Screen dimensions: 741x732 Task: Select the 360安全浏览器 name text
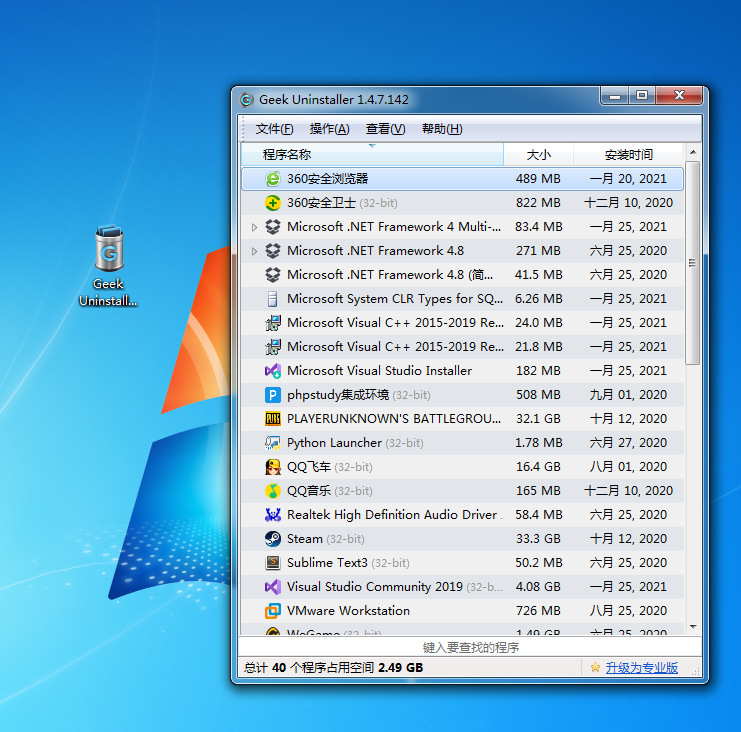click(x=327, y=179)
